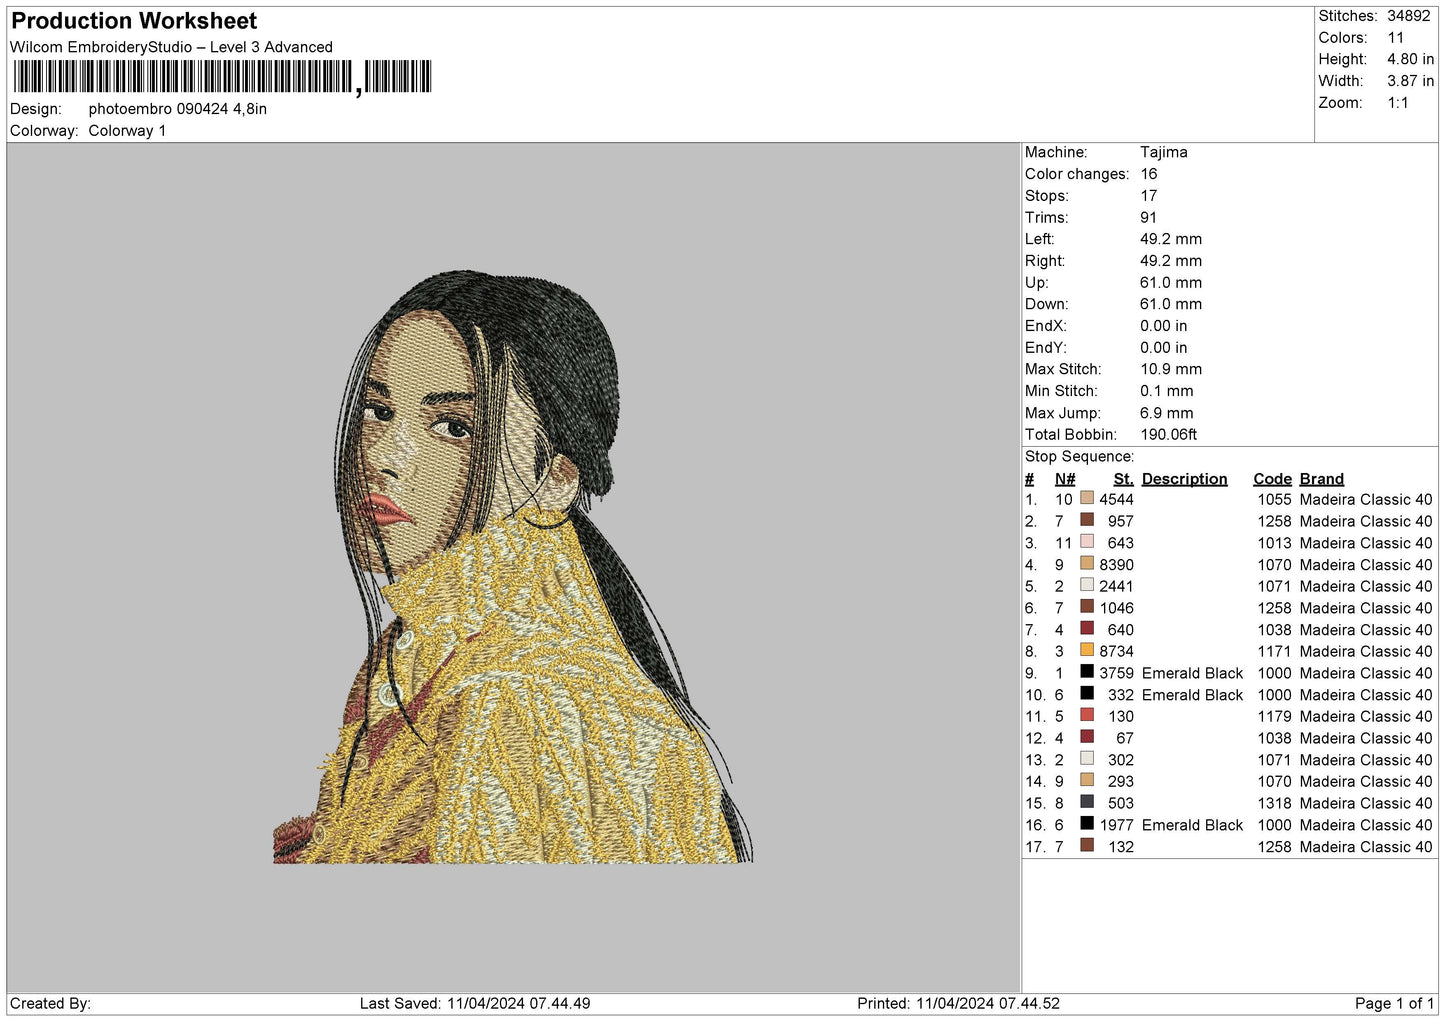Click the orange-yellow swatch in stop row 8
1445x1021 pixels.
[x=1087, y=650]
